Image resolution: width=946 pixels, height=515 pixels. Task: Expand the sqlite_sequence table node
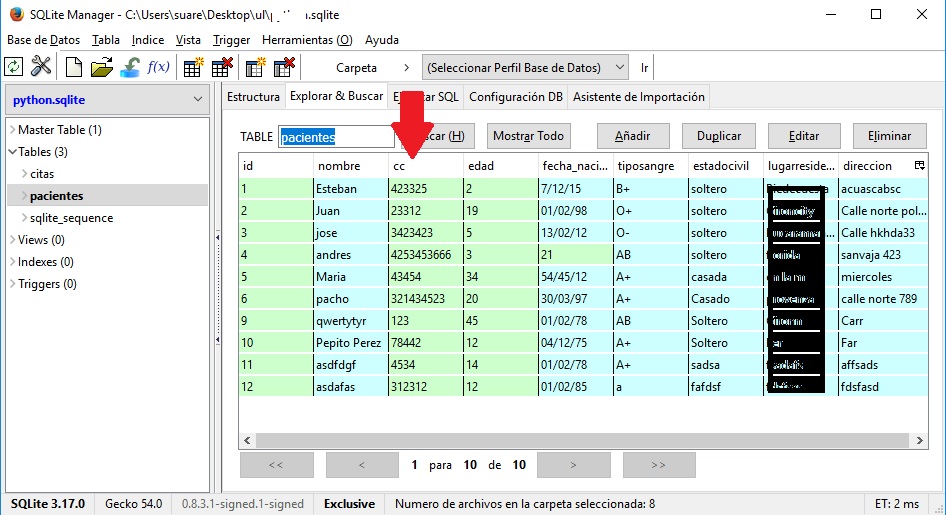25,218
